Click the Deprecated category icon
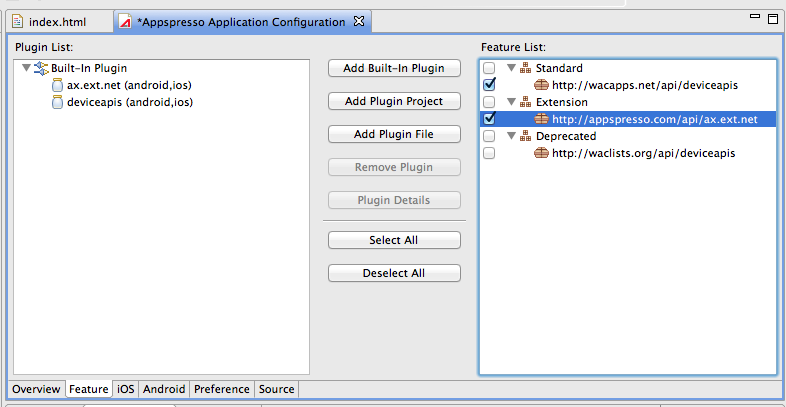The image size is (786, 407). coord(525,136)
